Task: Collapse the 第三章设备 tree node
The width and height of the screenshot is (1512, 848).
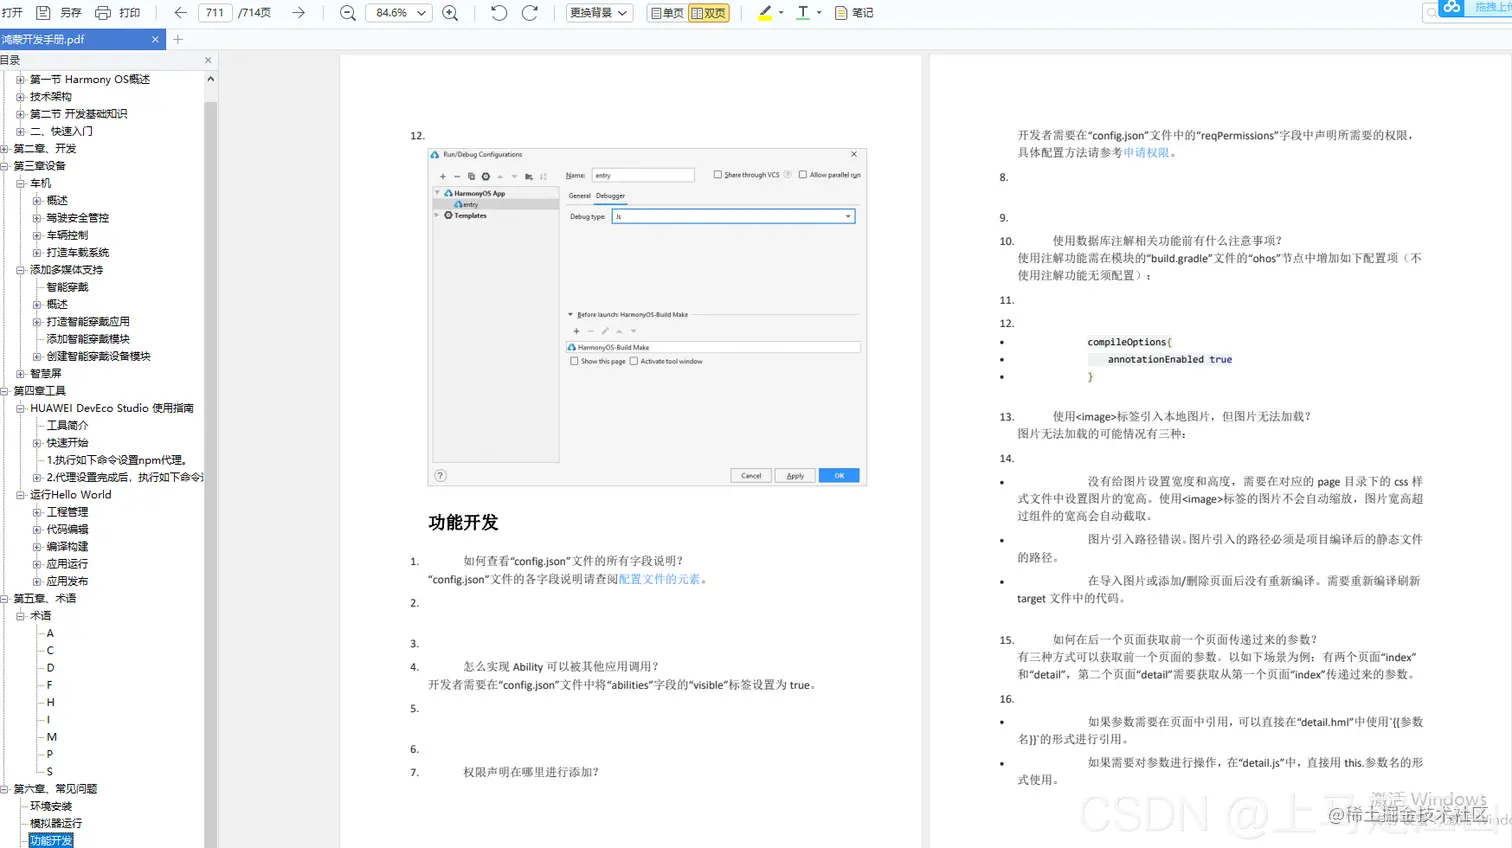Action: [4, 166]
